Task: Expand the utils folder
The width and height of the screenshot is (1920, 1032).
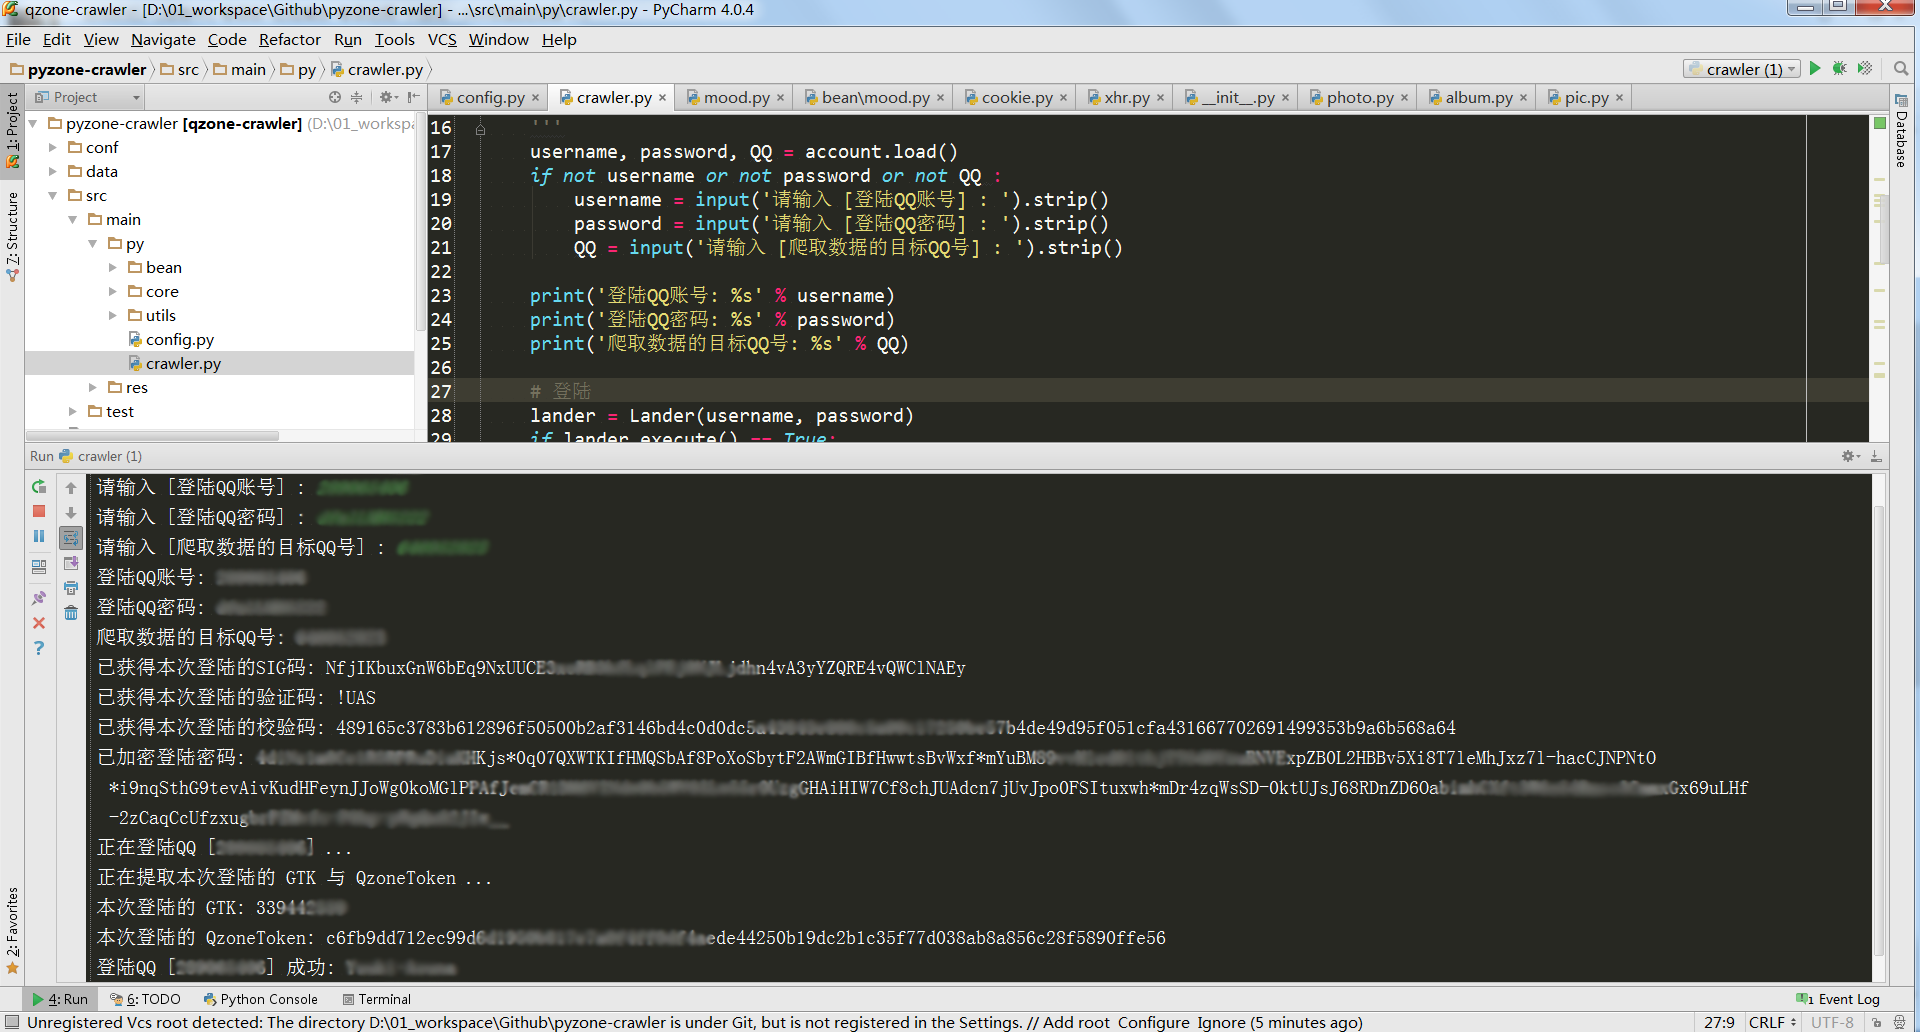Action: (113, 316)
